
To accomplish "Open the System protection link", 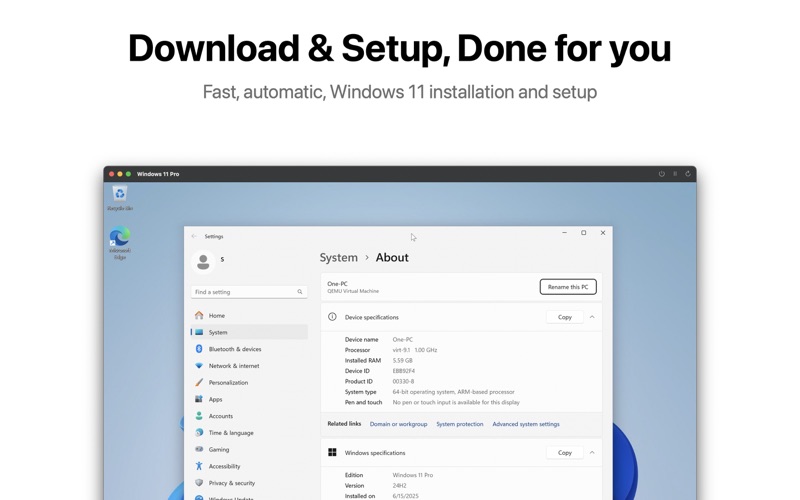I will point(460,424).
